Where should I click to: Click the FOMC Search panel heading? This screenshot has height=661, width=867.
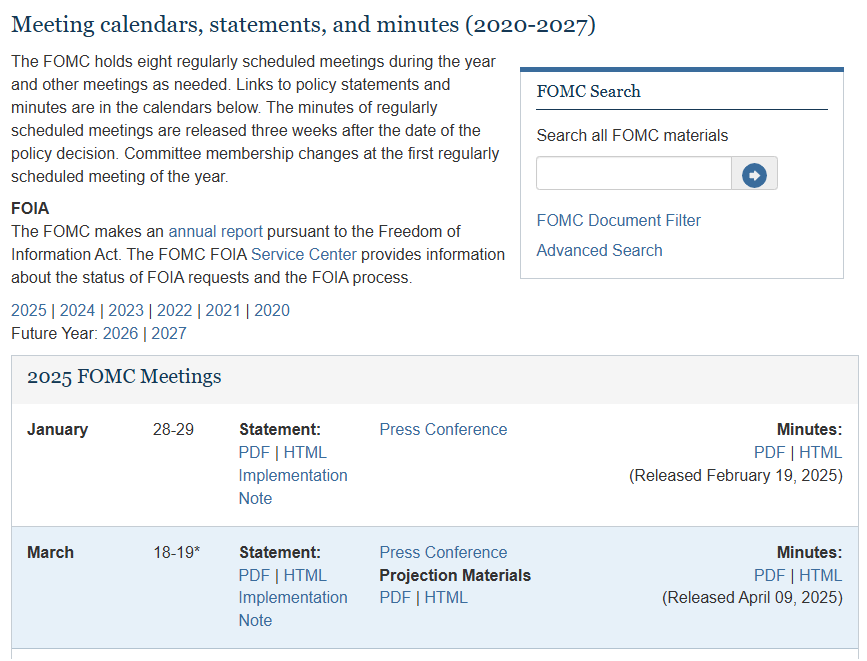pyautogui.click(x=588, y=91)
